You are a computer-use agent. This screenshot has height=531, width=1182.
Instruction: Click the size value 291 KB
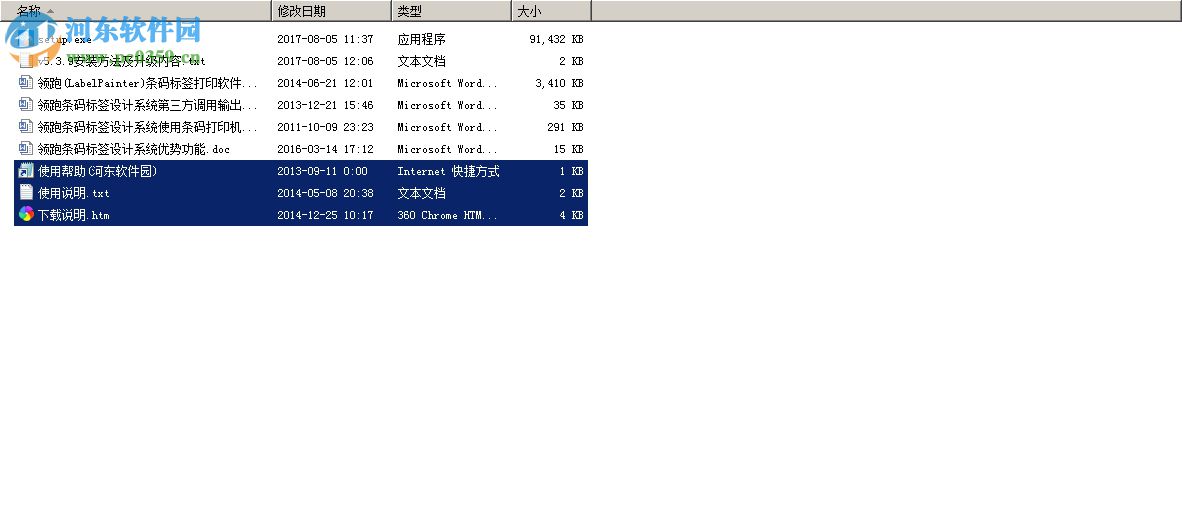click(565, 127)
